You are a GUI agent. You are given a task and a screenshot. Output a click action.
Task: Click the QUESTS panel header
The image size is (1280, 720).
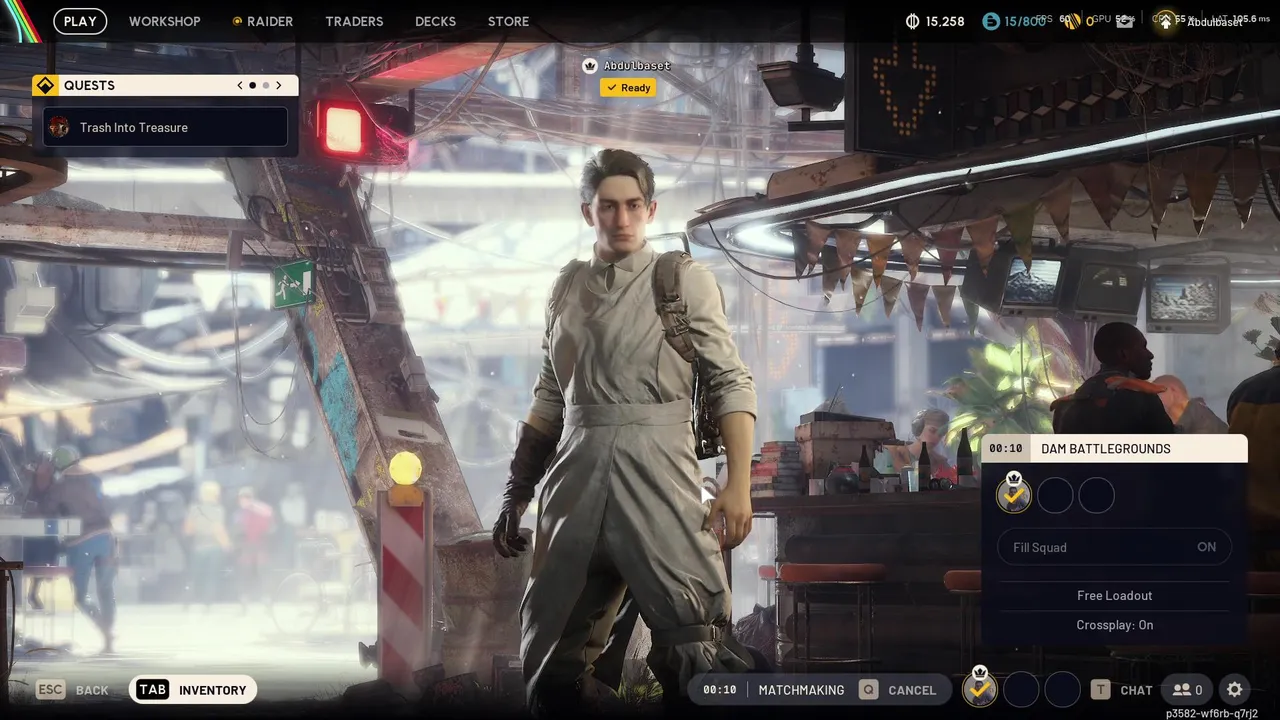(x=165, y=85)
